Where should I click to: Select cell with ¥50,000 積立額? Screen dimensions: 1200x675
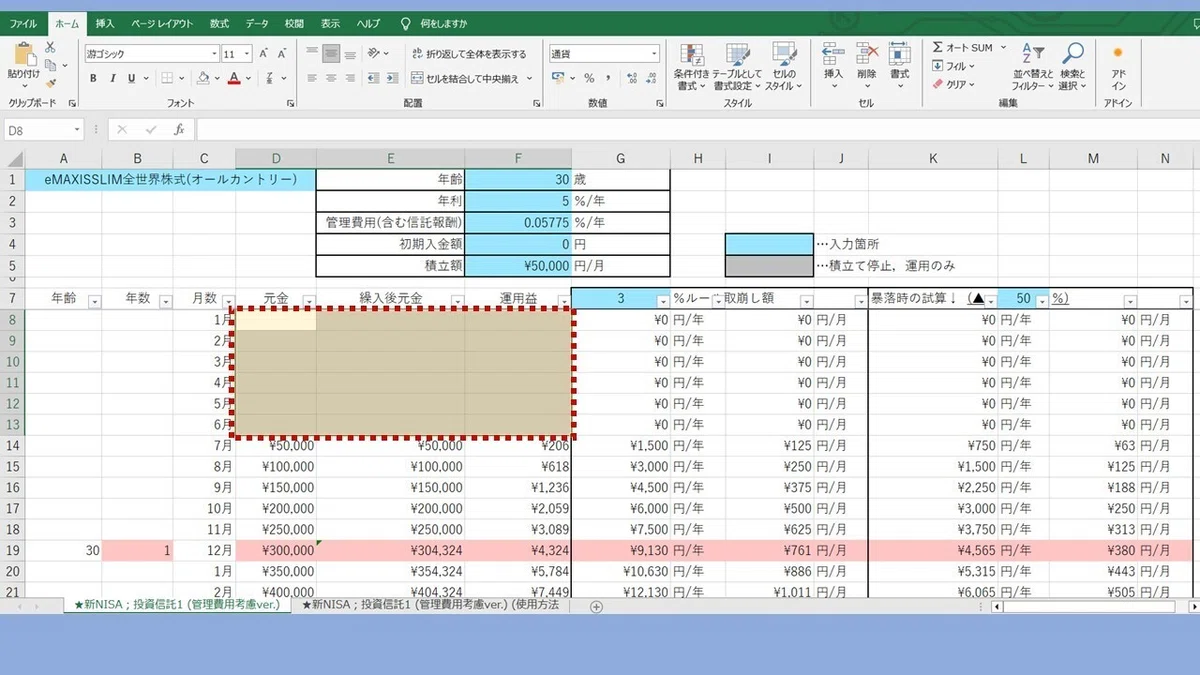tap(518, 266)
